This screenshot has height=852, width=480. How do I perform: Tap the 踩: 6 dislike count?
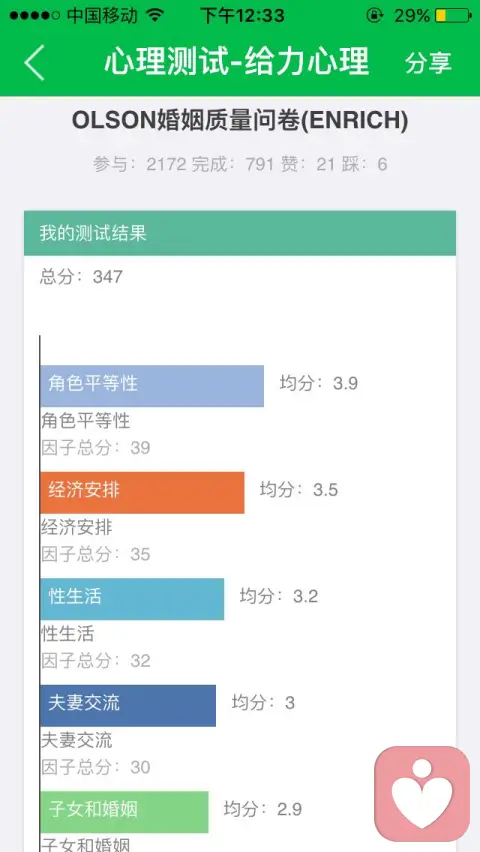click(364, 164)
